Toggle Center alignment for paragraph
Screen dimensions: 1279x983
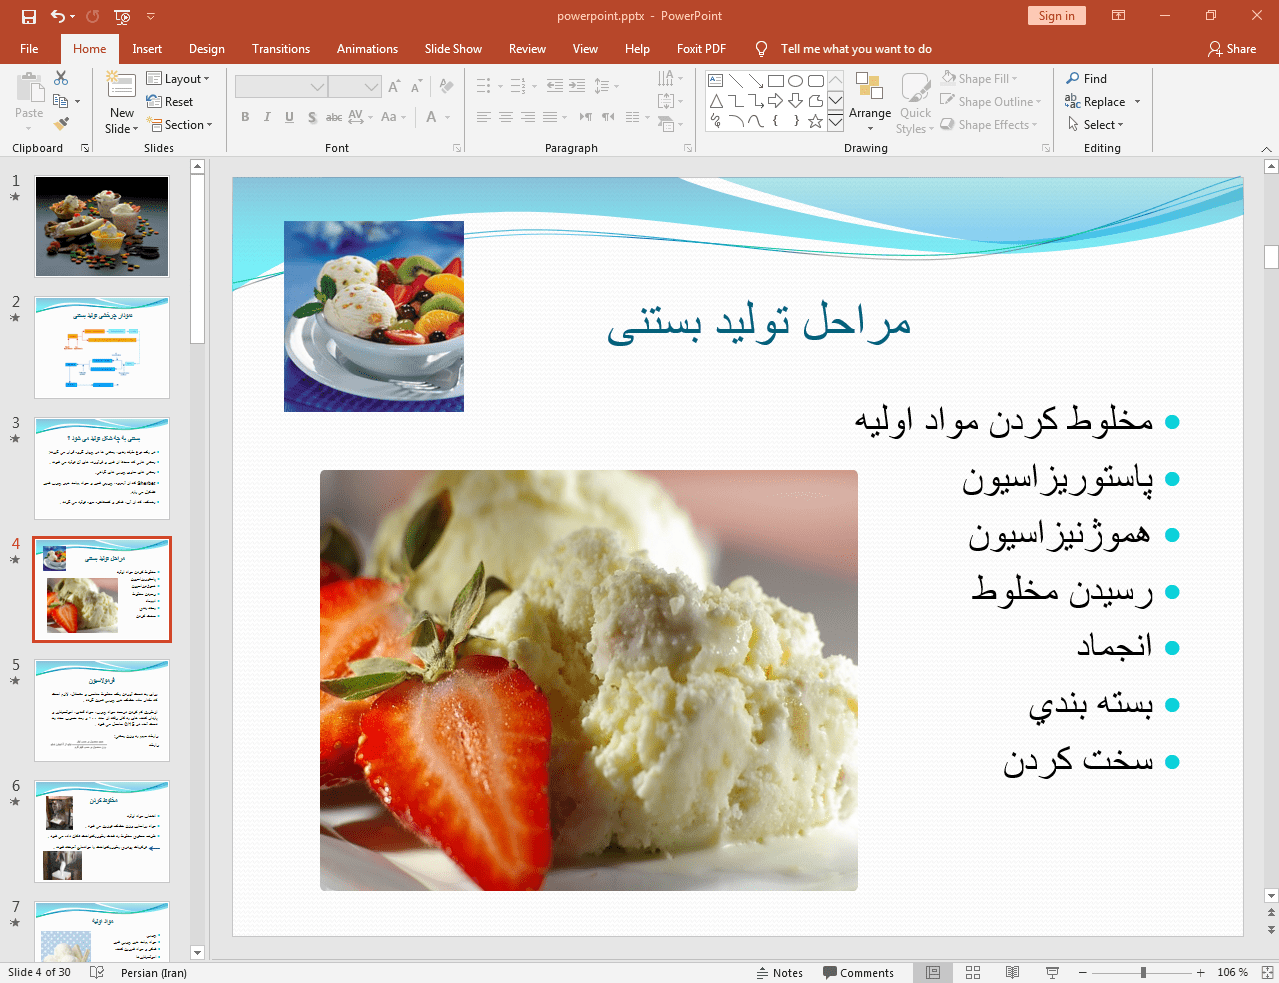[x=506, y=117]
